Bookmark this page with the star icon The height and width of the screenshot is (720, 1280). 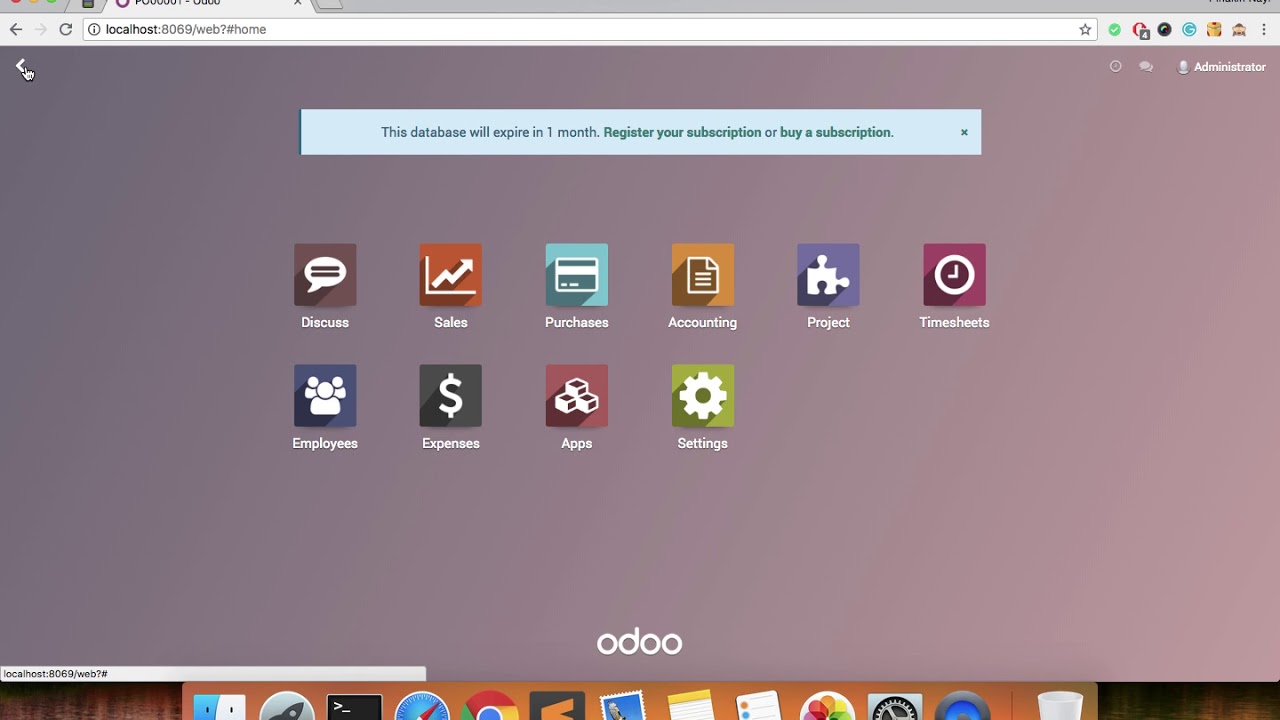coord(1085,29)
